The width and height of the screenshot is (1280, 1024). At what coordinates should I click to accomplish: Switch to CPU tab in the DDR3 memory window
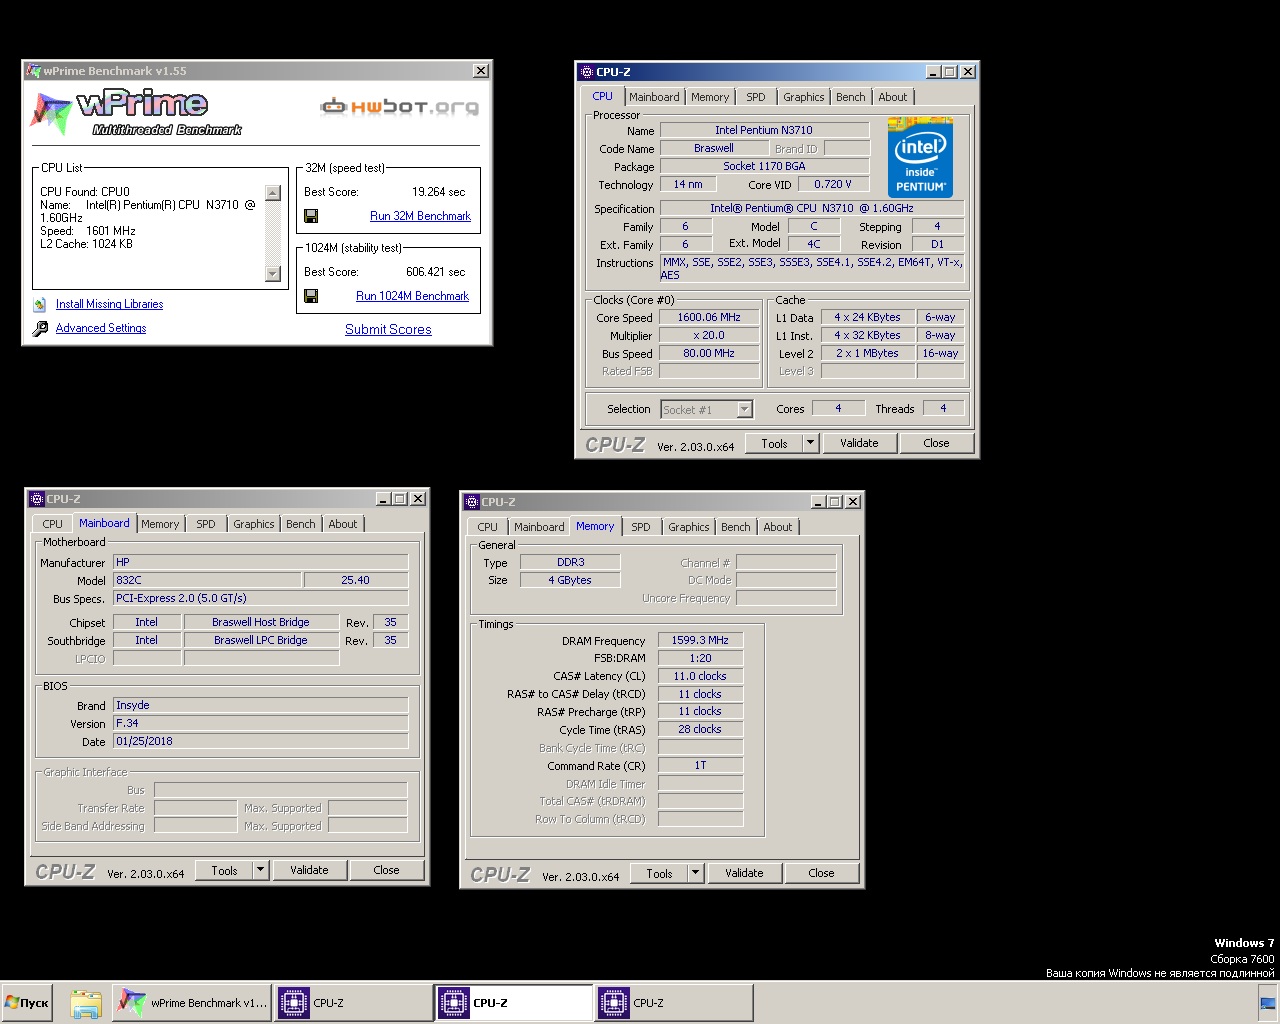point(487,527)
